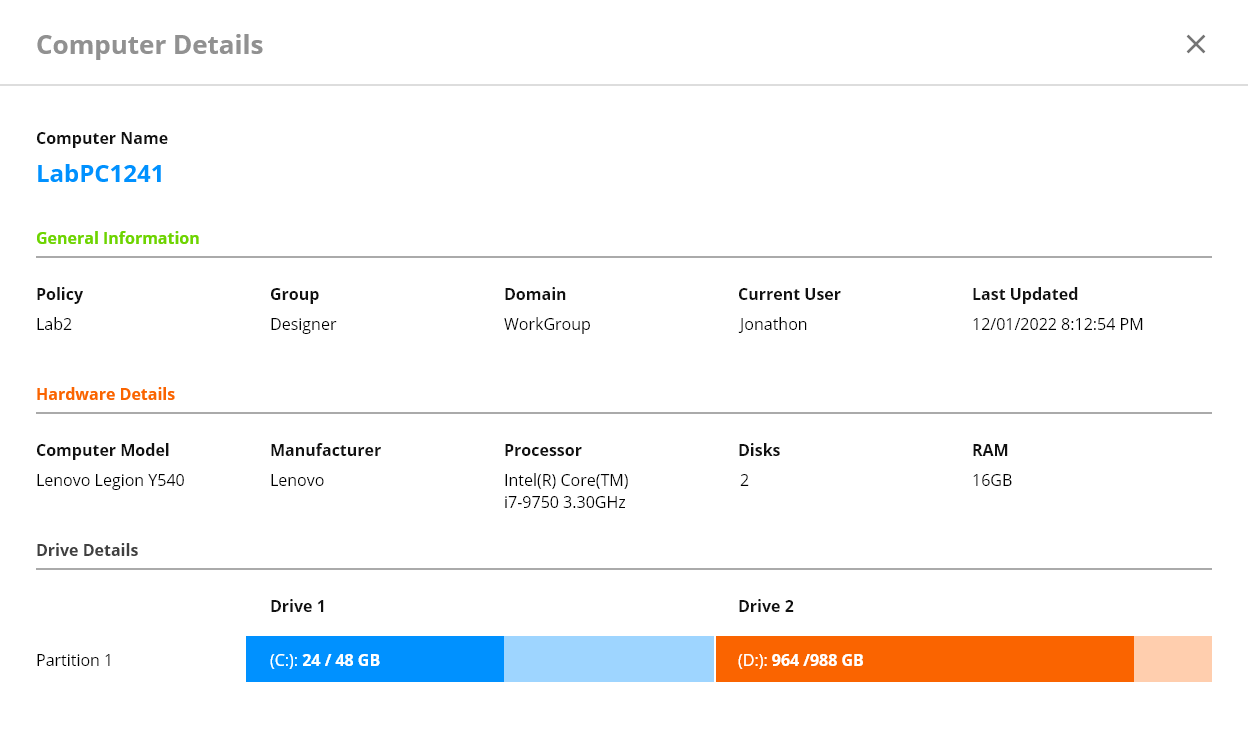Click the Drive Details section heading
Viewport: 1248px width, 756px height.
tap(87, 550)
